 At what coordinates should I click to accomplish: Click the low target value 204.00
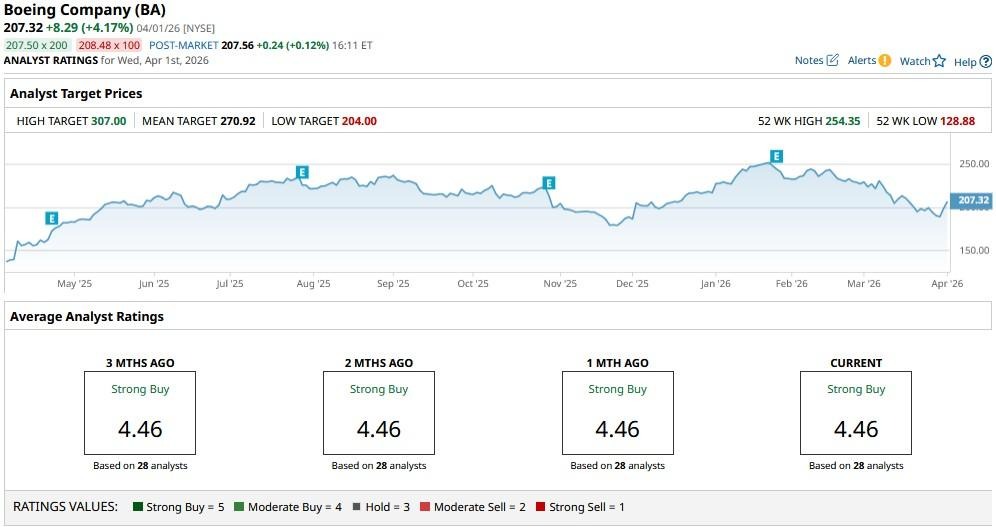tap(359, 121)
